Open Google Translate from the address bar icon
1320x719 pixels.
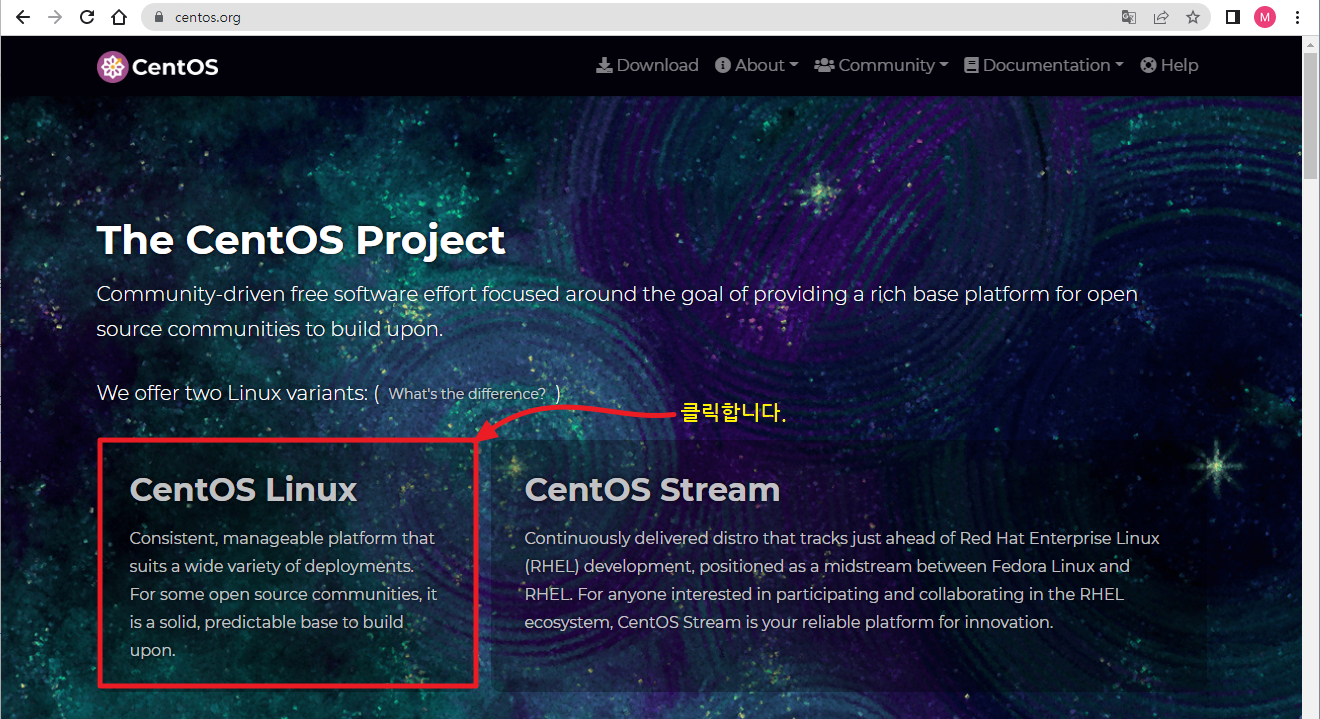click(1129, 17)
